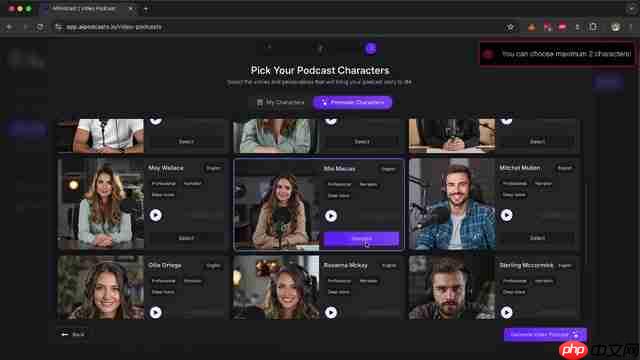Close the Video Podcast browser tab
This screenshot has width=640, height=360.
pos(131,9)
